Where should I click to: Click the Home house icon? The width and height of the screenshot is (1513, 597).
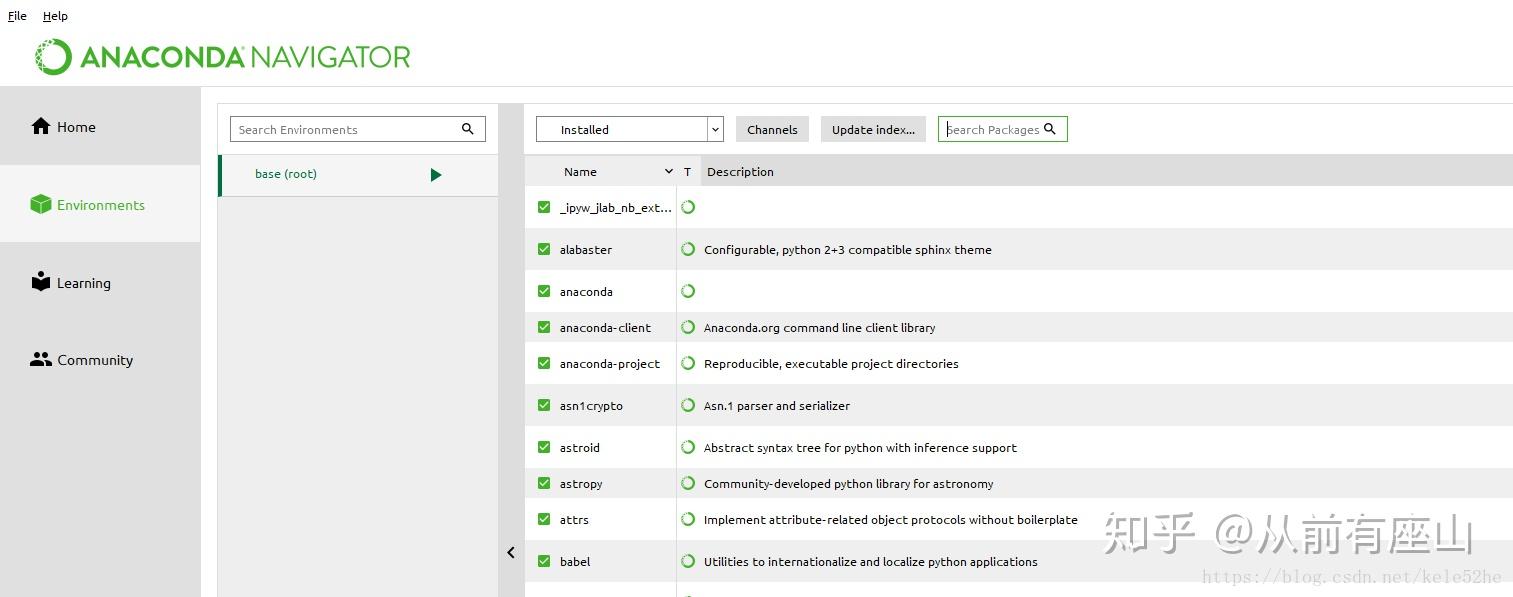click(41, 126)
